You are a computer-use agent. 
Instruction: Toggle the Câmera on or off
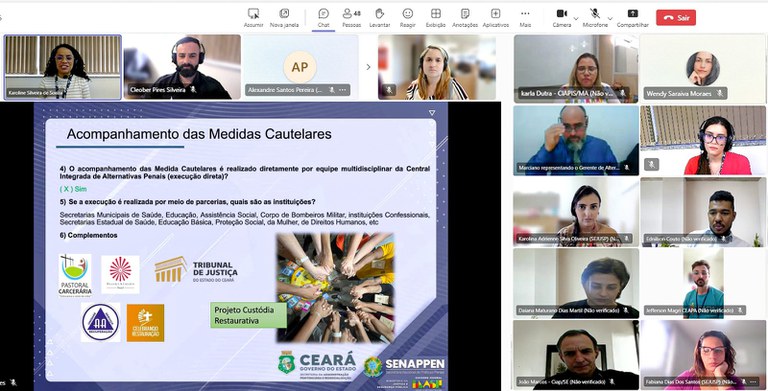click(x=562, y=18)
